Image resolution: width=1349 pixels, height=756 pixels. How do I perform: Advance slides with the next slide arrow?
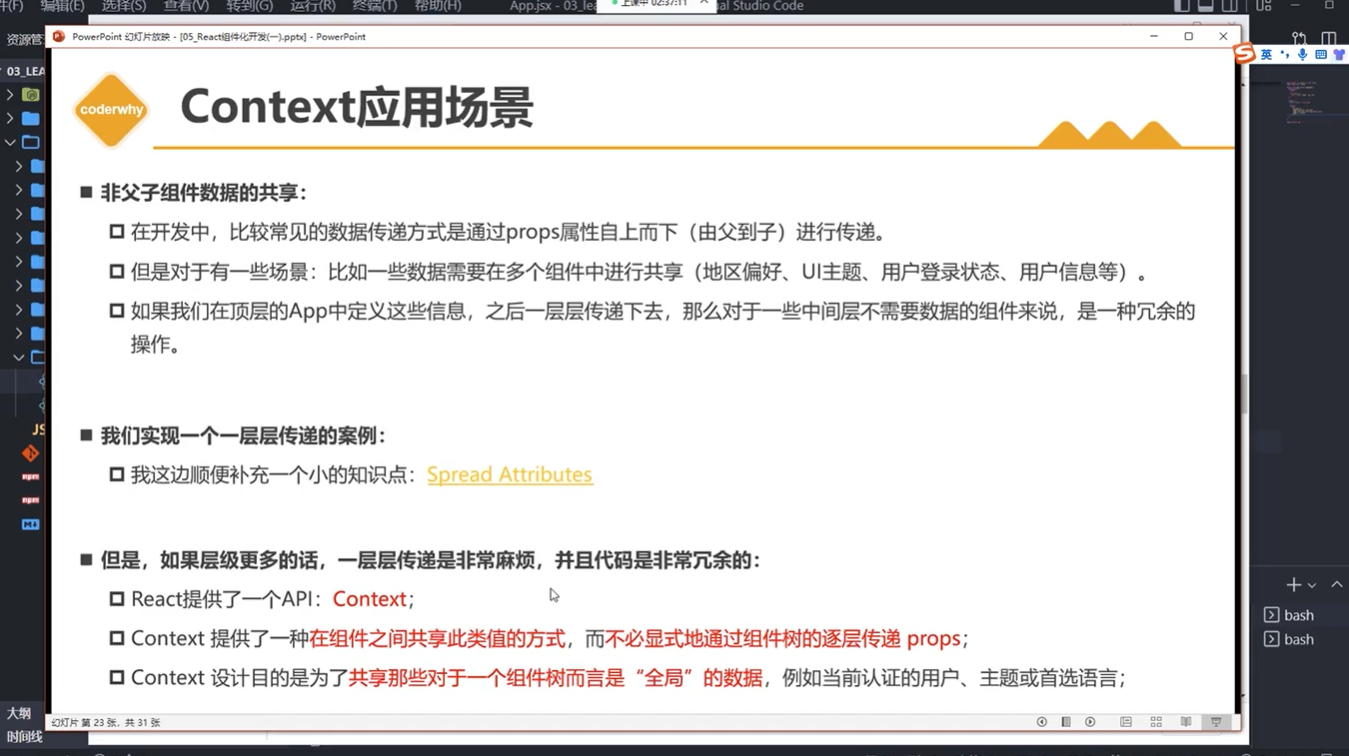pyautogui.click(x=1090, y=721)
